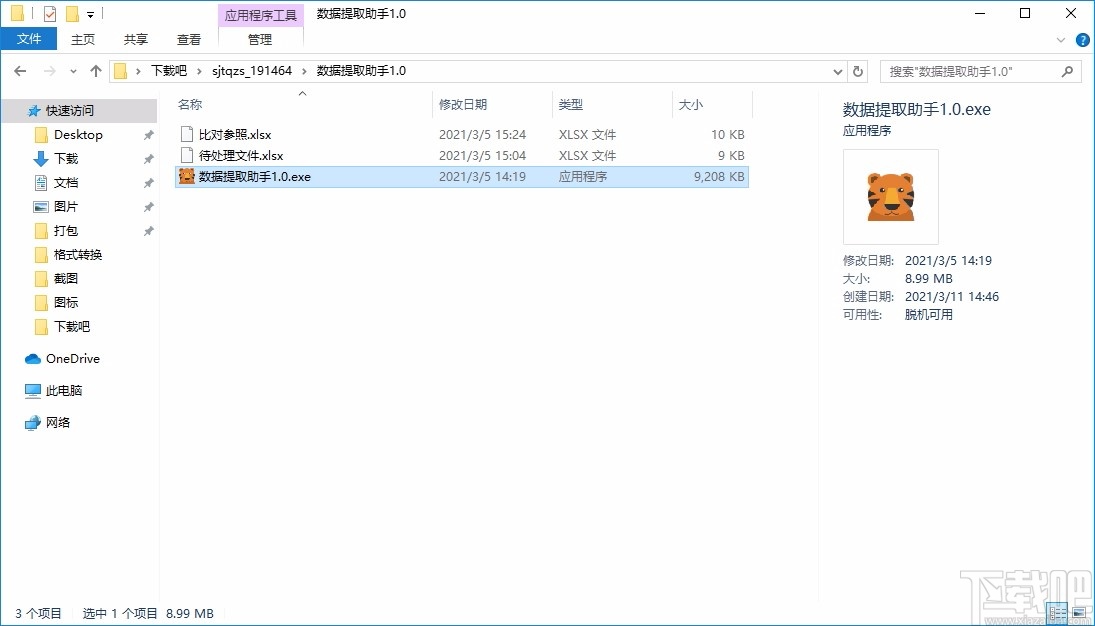Click the Properties icon in Quick Access Toolbar
This screenshot has width=1095, height=626.
[x=49, y=13]
